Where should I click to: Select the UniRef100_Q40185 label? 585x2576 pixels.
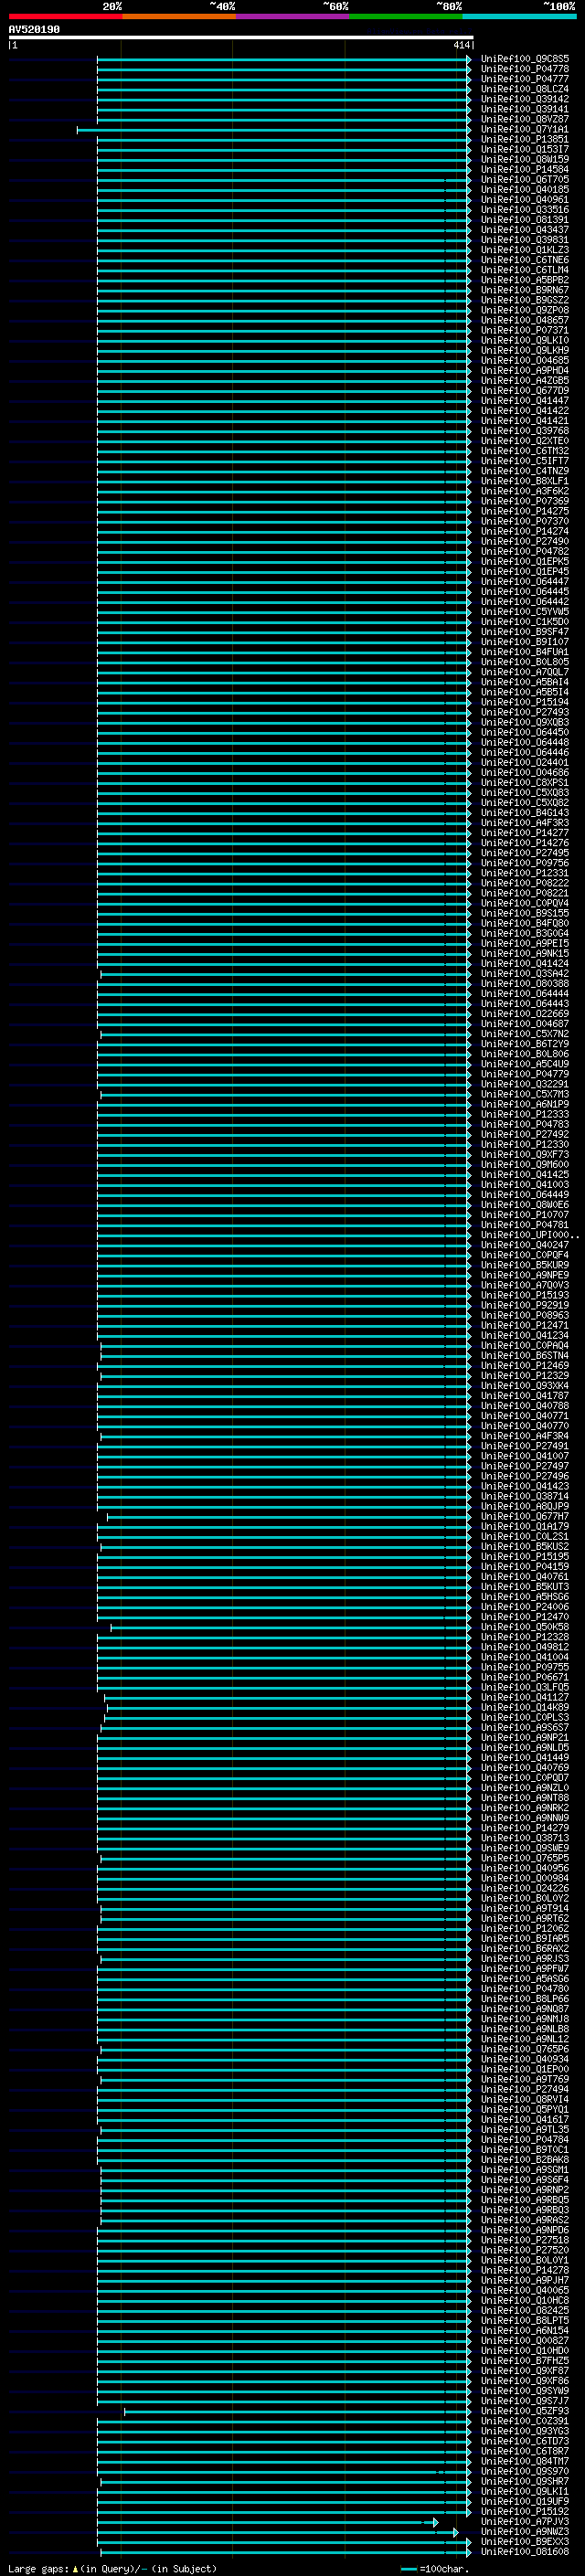524,189
